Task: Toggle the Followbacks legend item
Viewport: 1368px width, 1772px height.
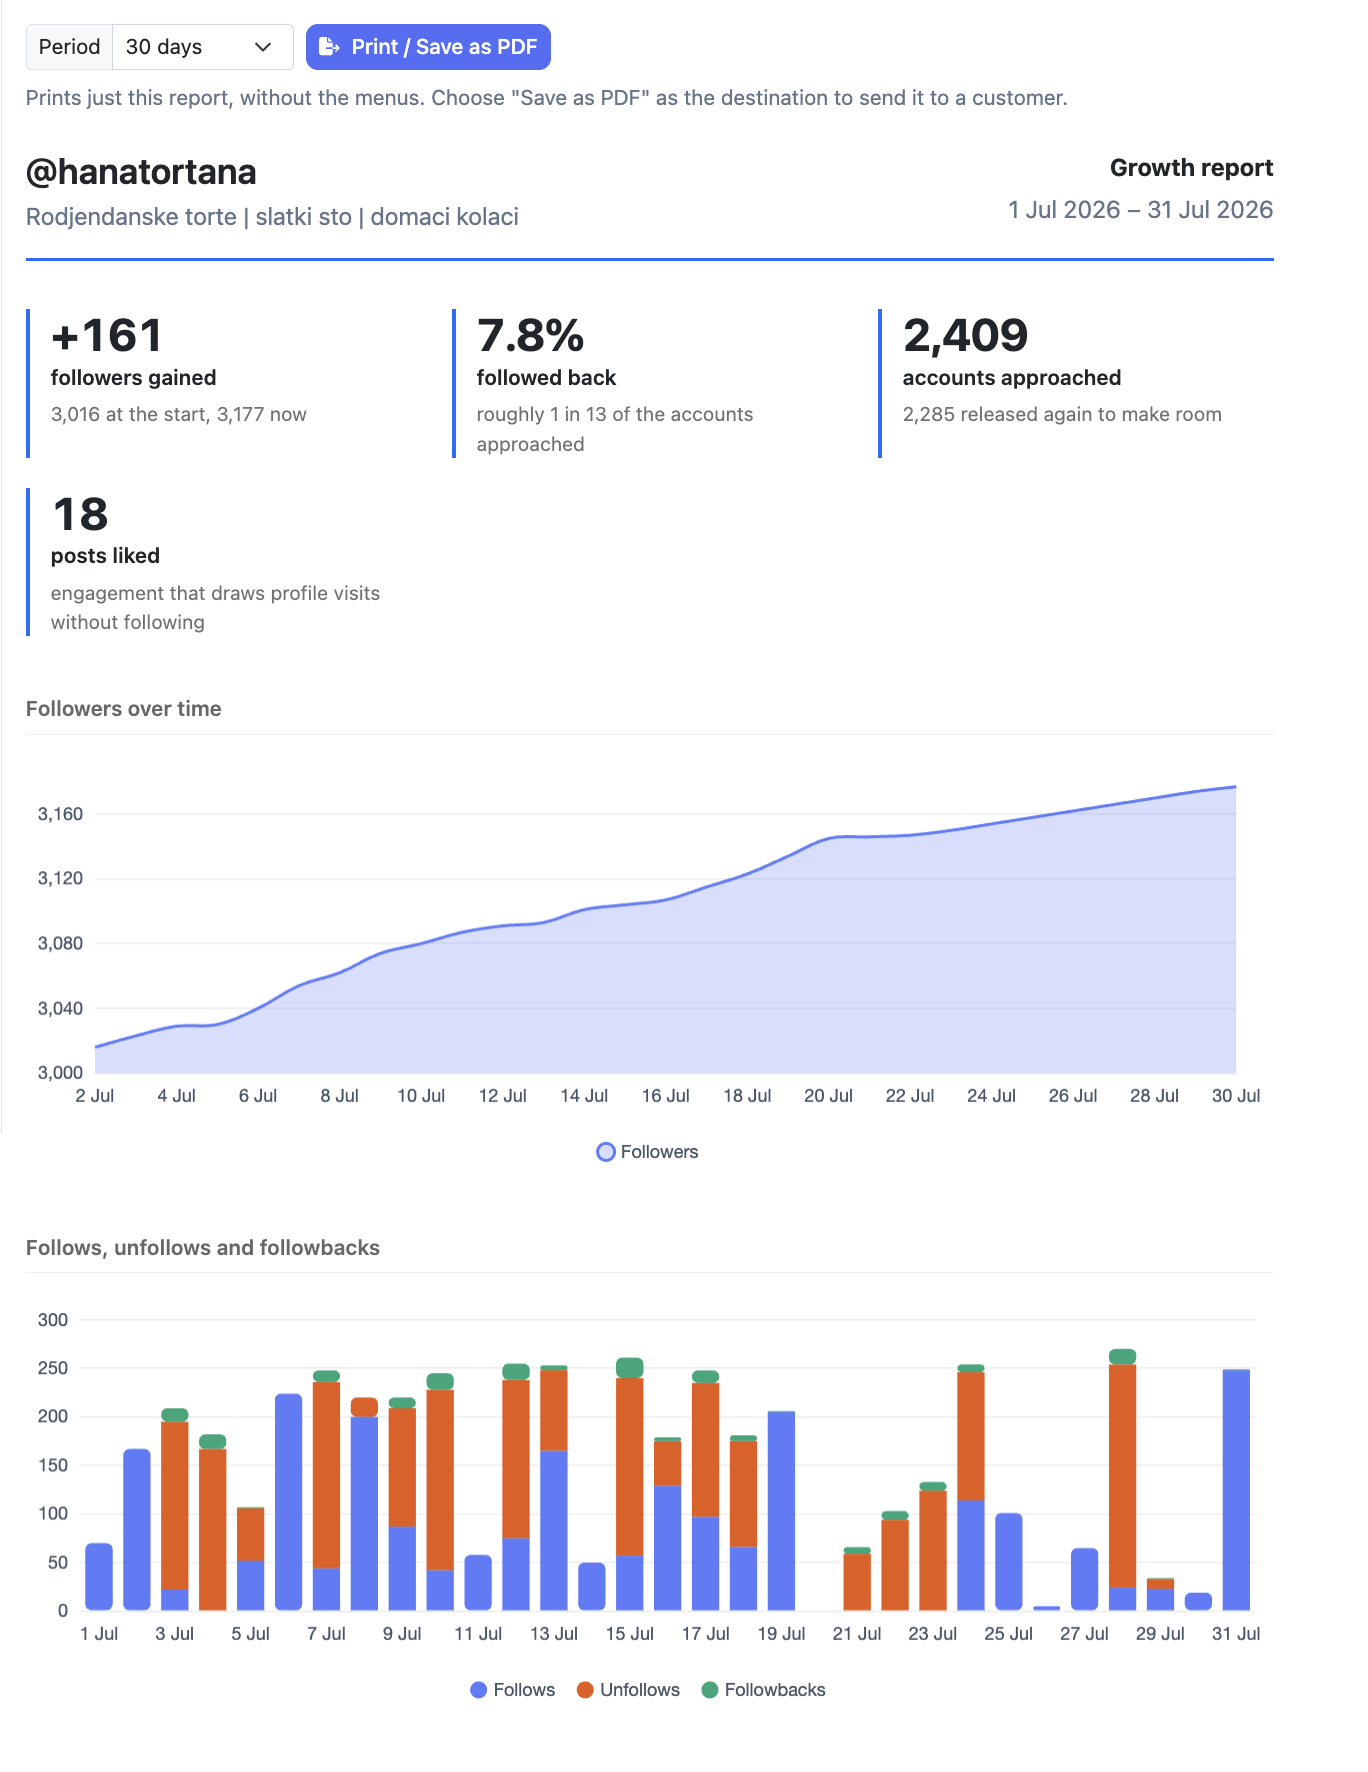Action: 763,1690
